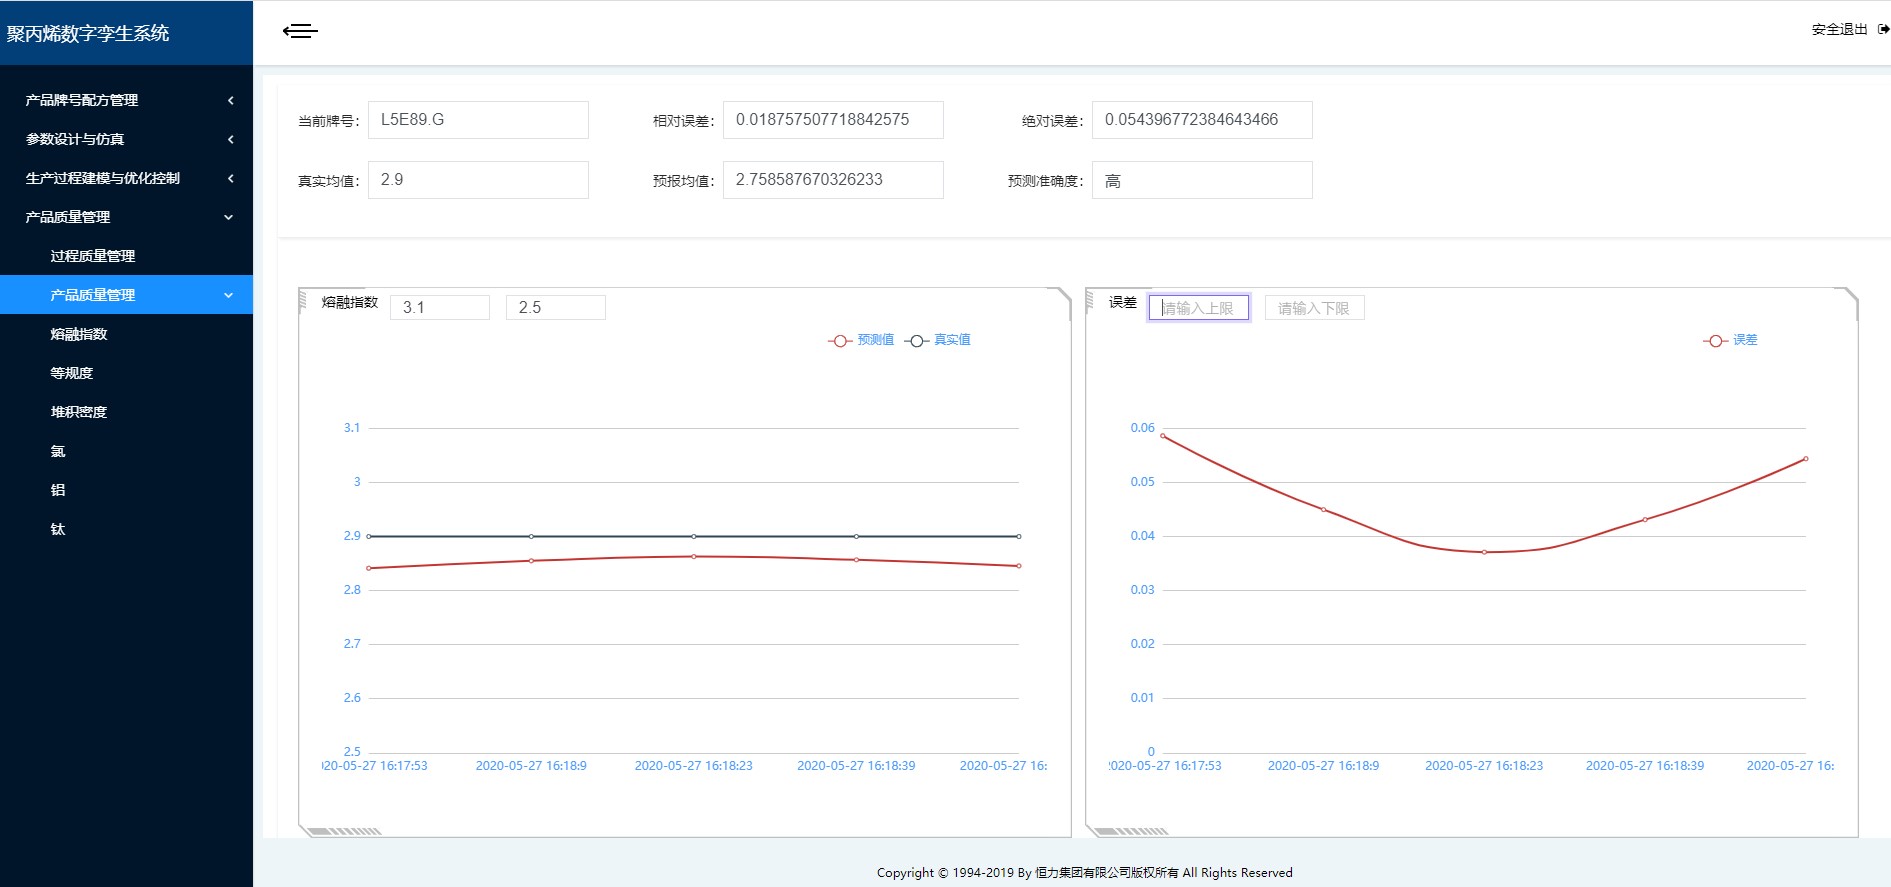
Task: Click the melt index upper limit 3.1 field
Action: click(x=440, y=308)
